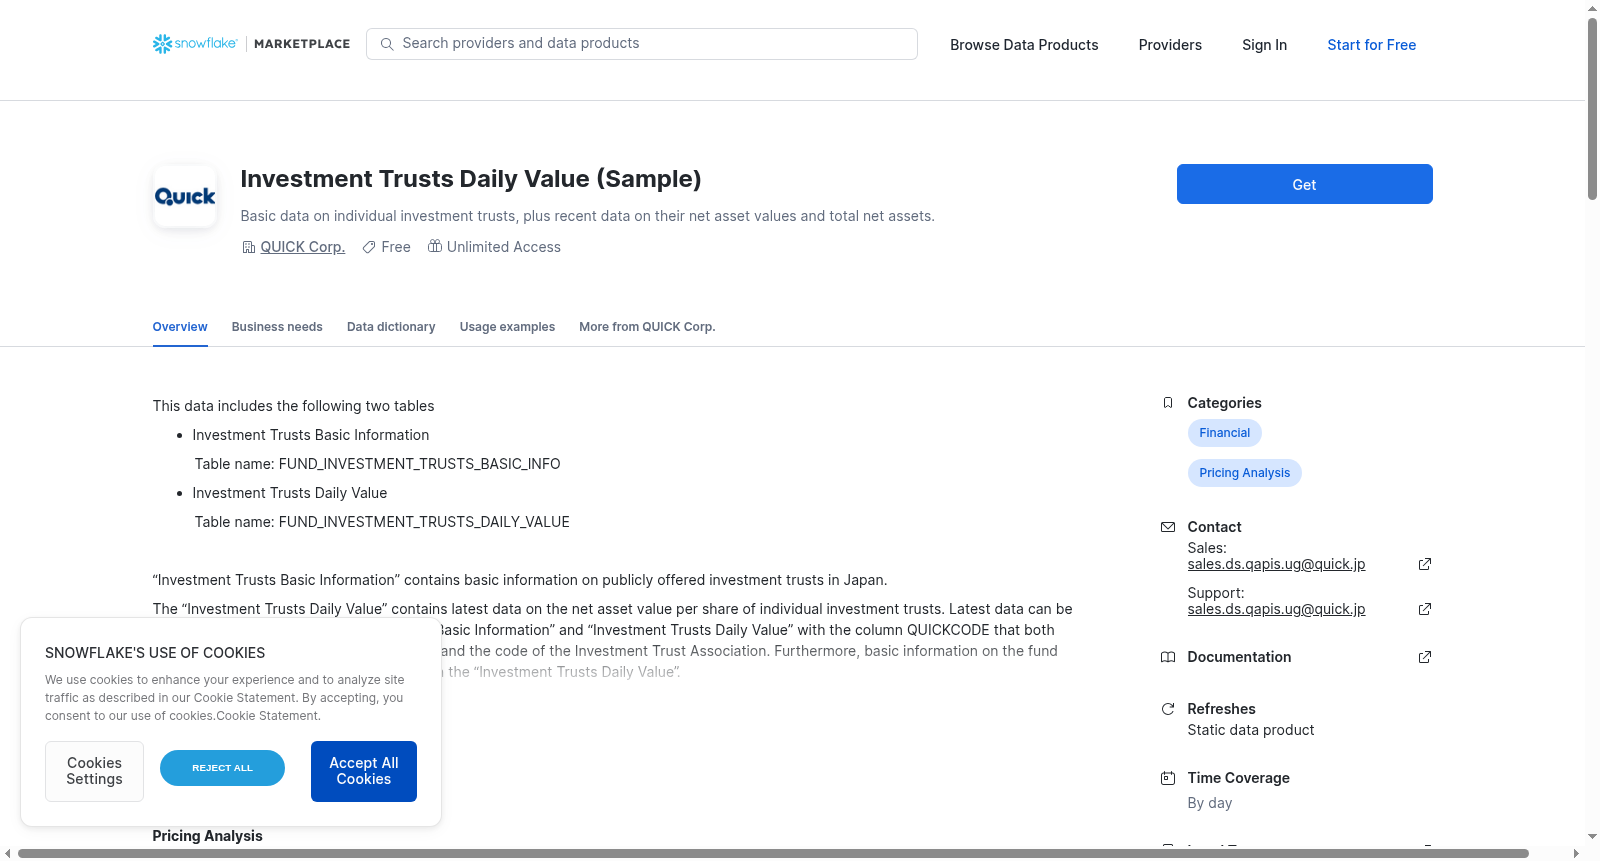This screenshot has width=1600, height=861.
Task: Click the search magnifier icon
Action: [387, 44]
